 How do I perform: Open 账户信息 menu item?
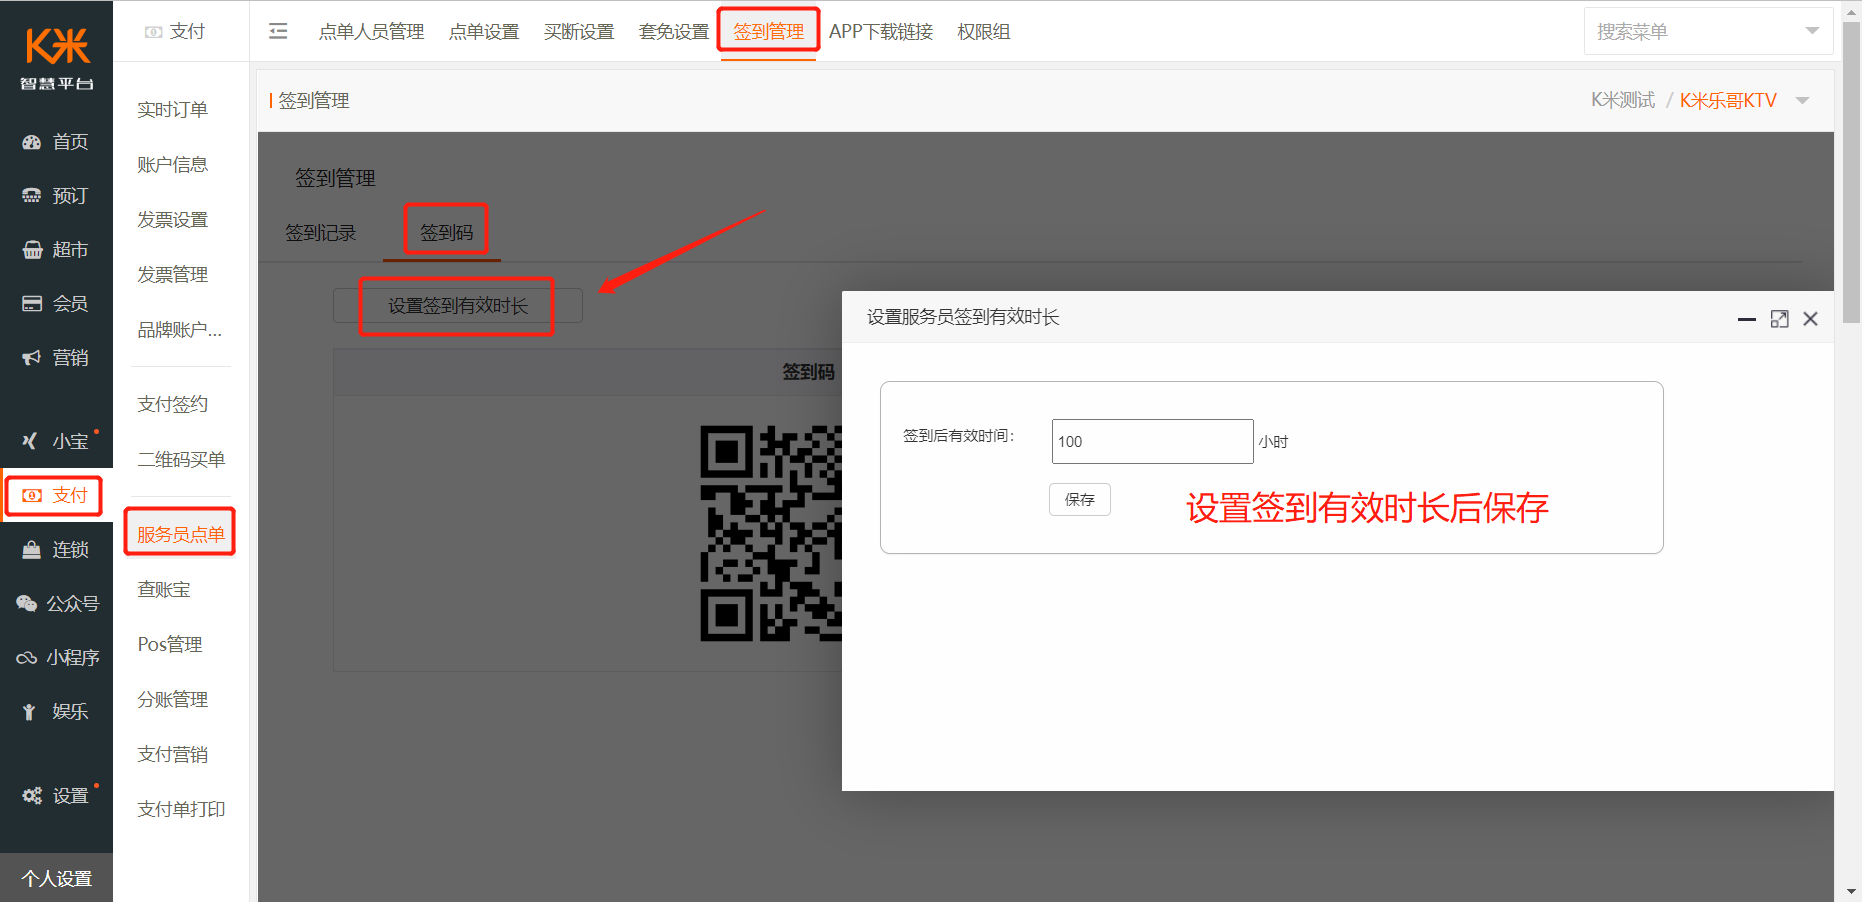pyautogui.click(x=173, y=165)
